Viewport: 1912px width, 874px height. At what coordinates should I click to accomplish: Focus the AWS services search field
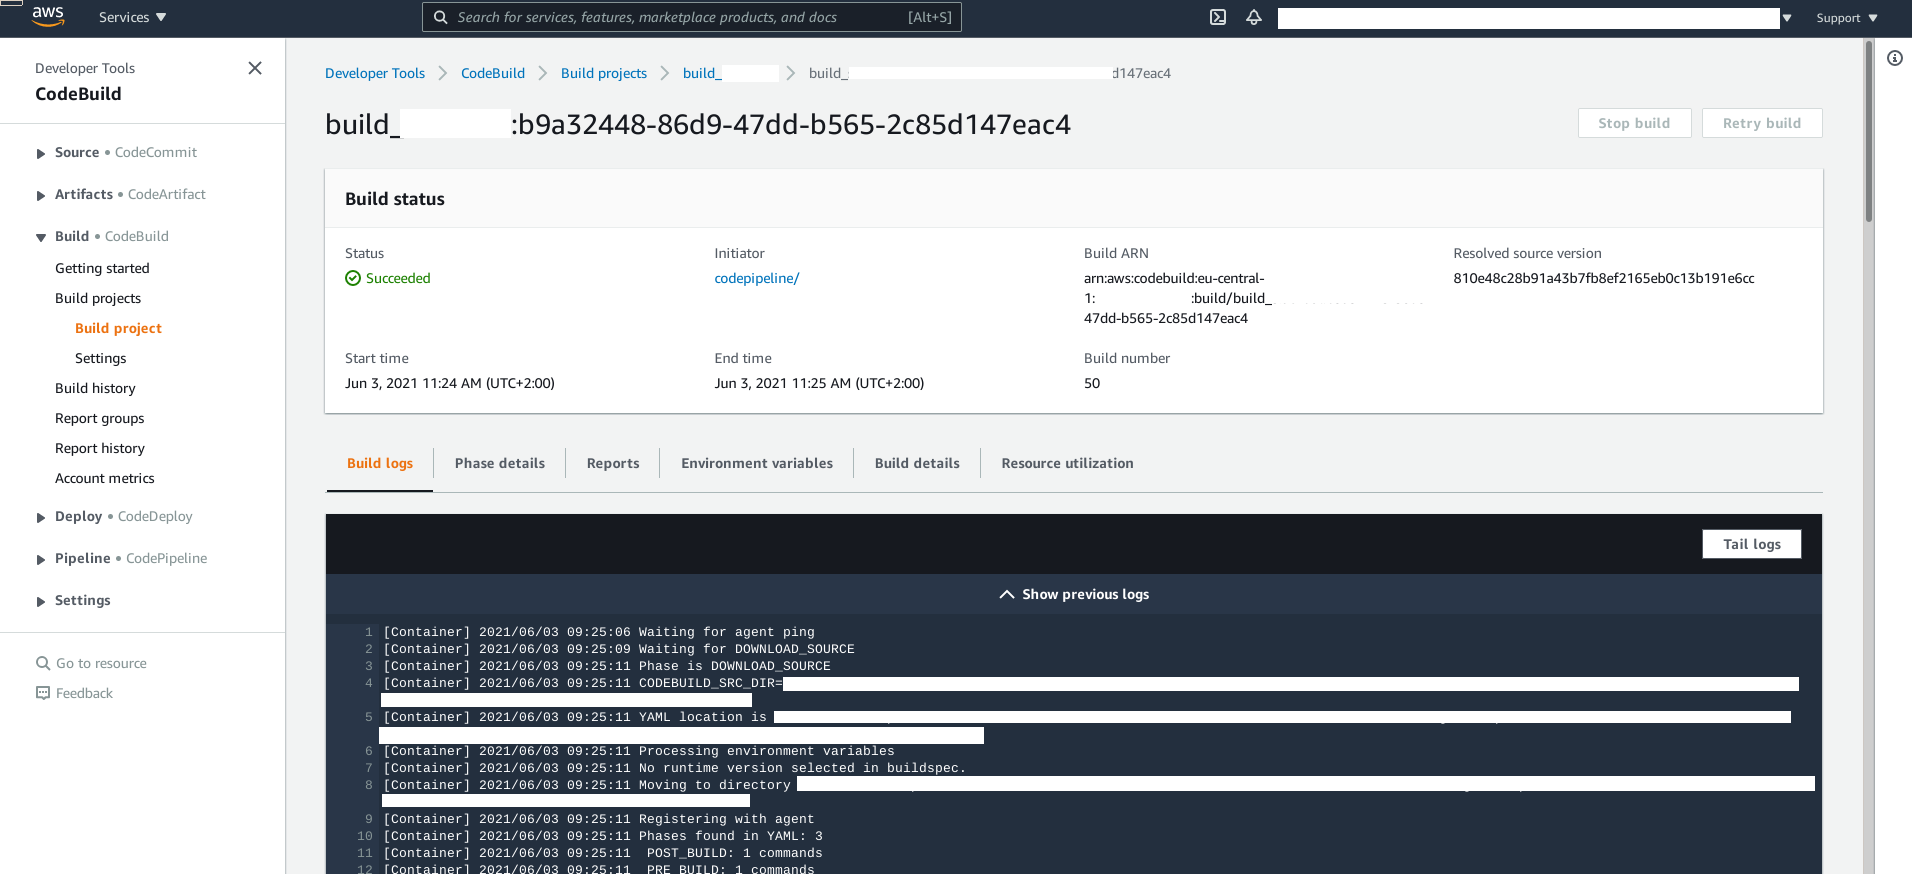coord(680,17)
